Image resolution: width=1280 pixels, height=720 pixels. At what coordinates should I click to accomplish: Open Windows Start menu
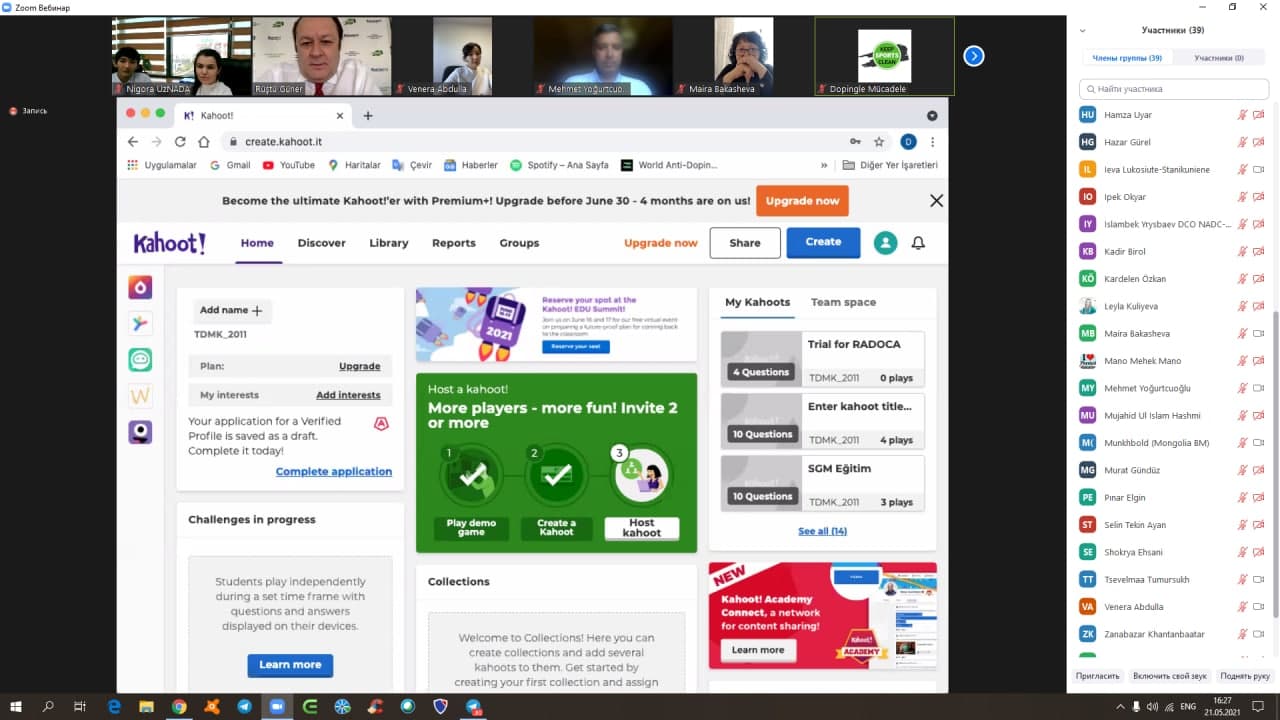16,707
